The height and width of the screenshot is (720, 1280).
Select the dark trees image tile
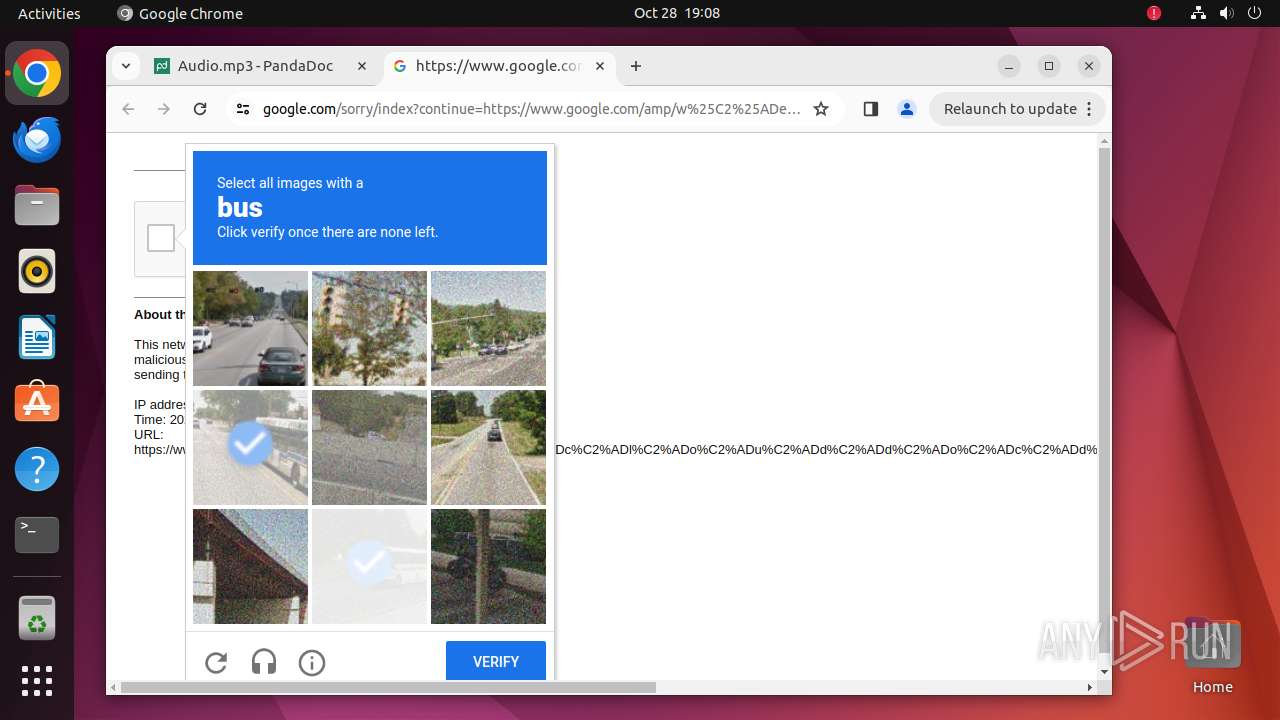click(x=488, y=566)
